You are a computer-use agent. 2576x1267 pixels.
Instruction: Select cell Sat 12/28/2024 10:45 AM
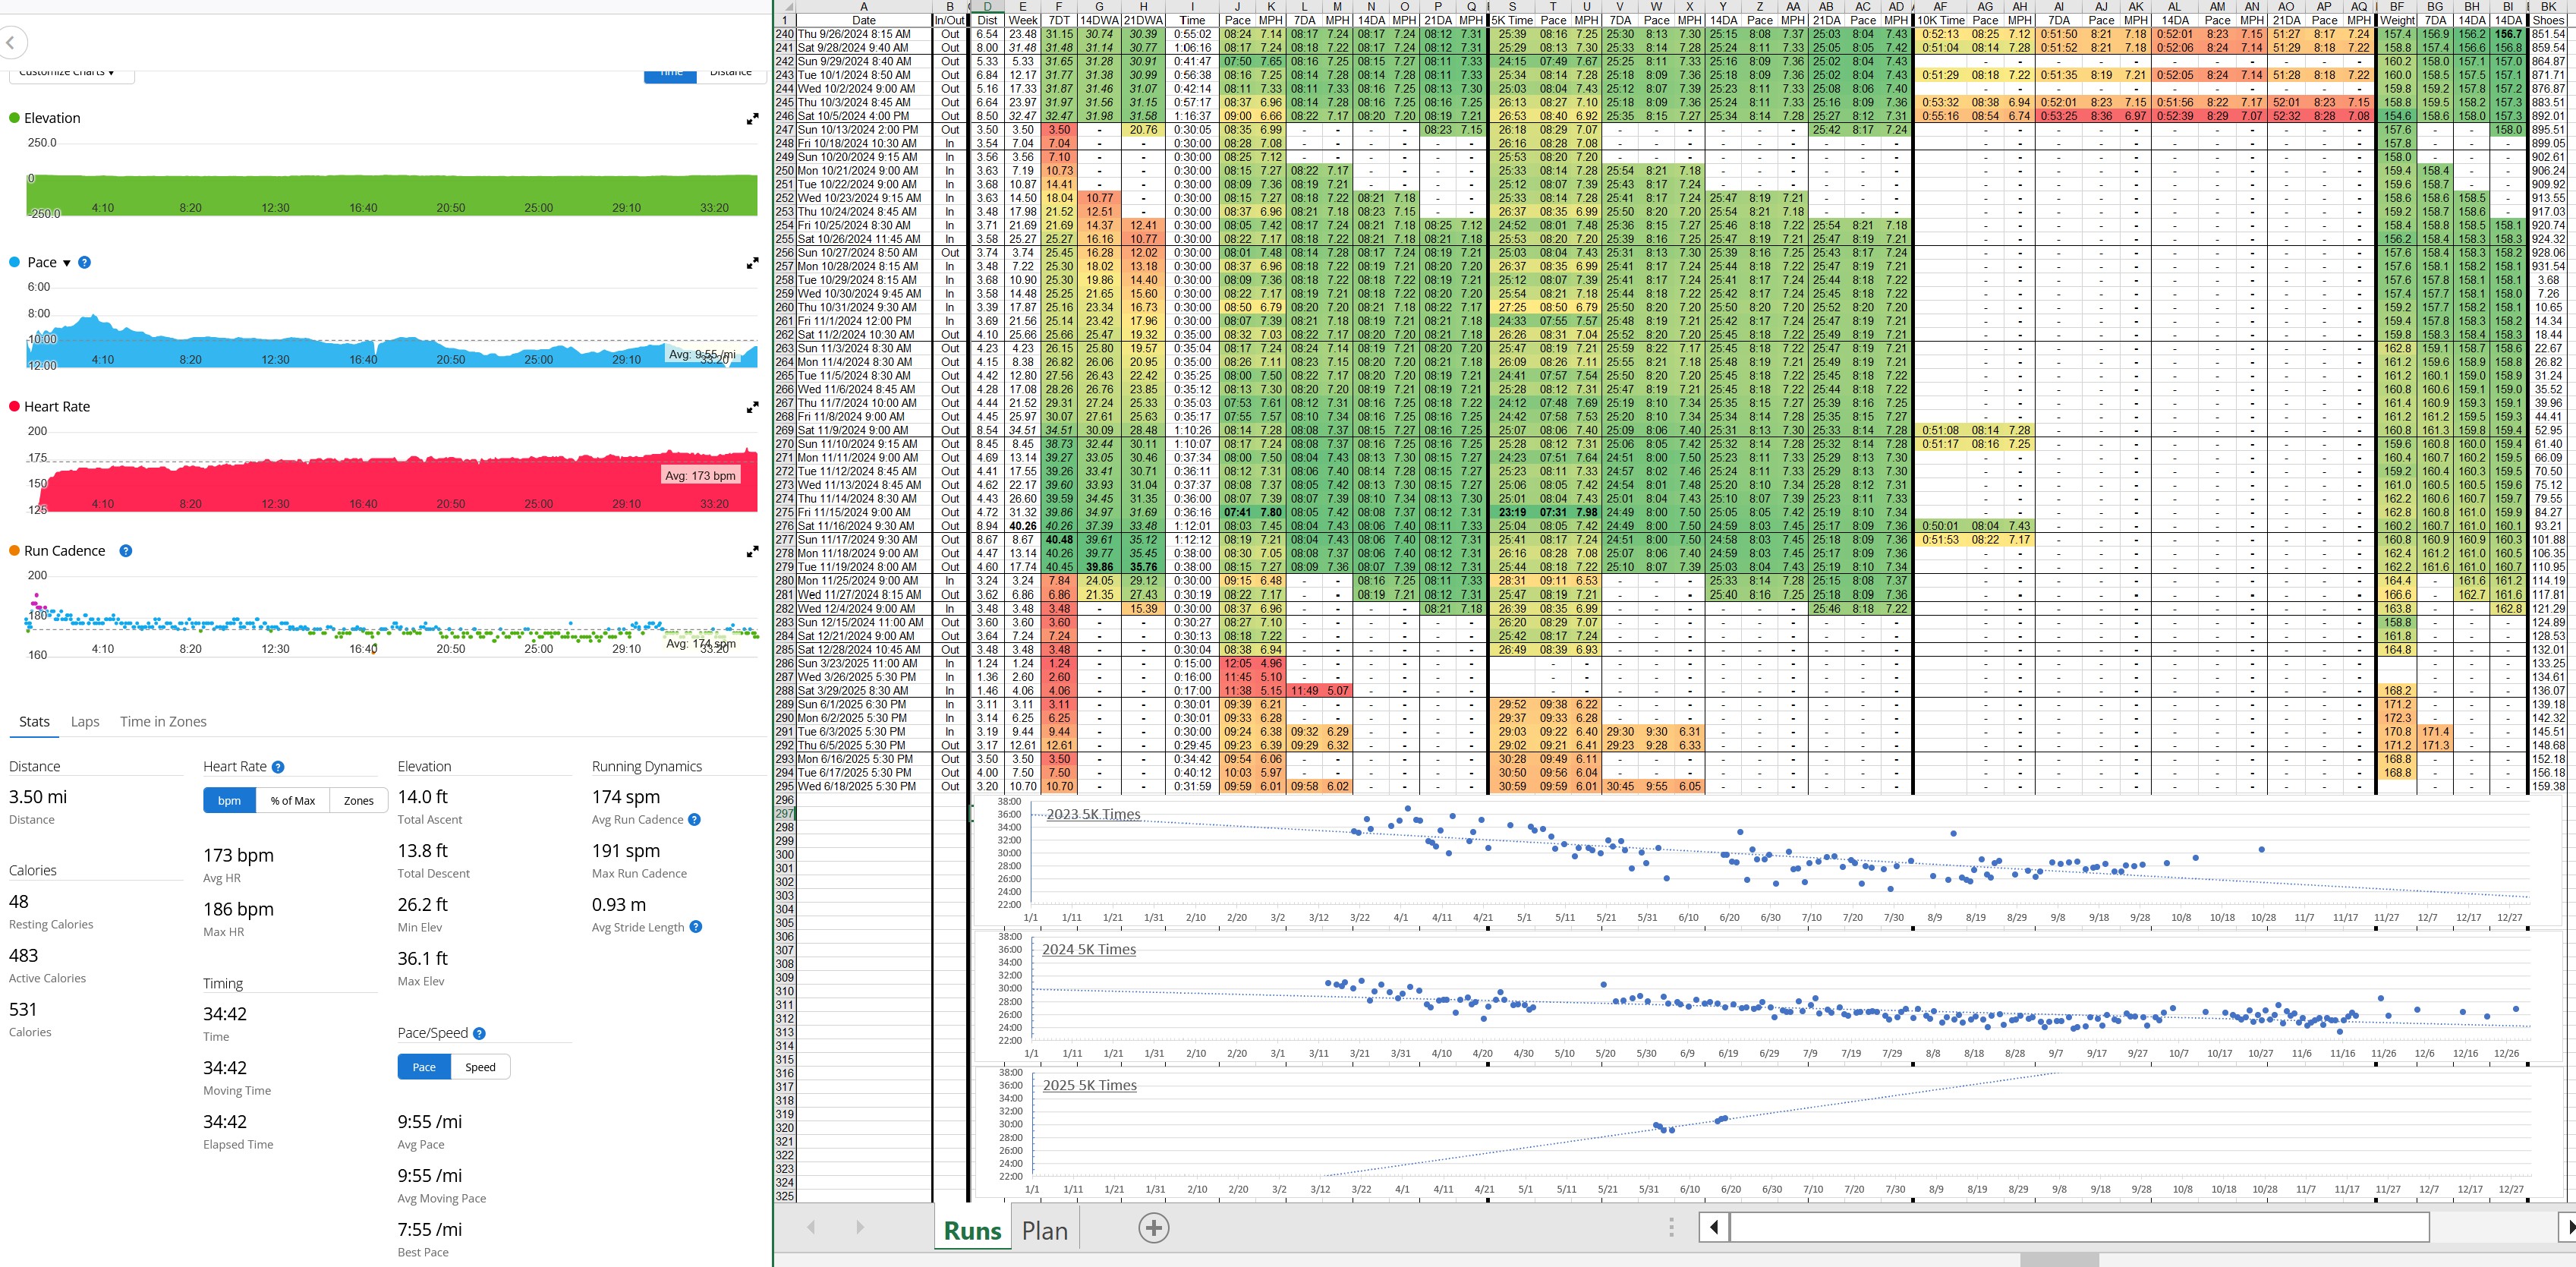(x=863, y=649)
